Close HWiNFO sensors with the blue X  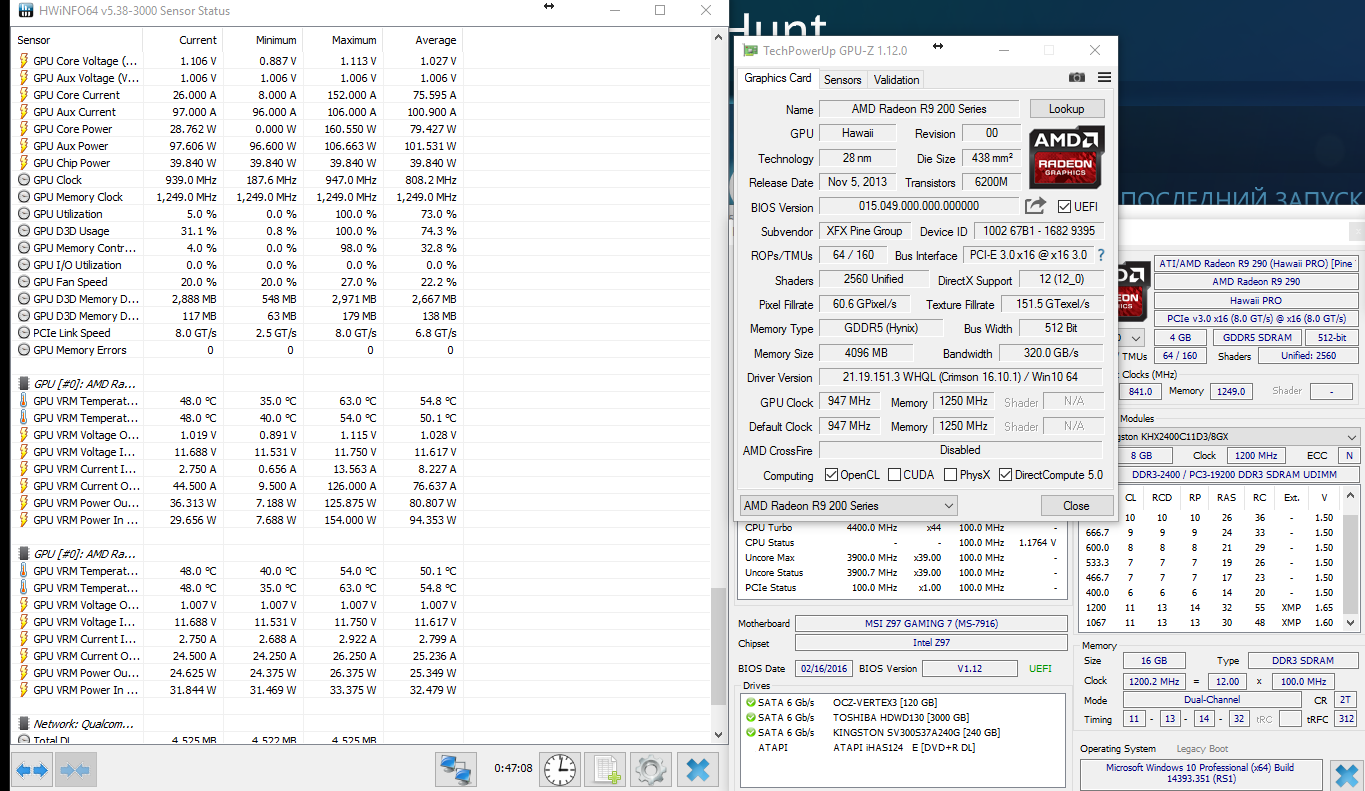pyautogui.click(x=698, y=770)
